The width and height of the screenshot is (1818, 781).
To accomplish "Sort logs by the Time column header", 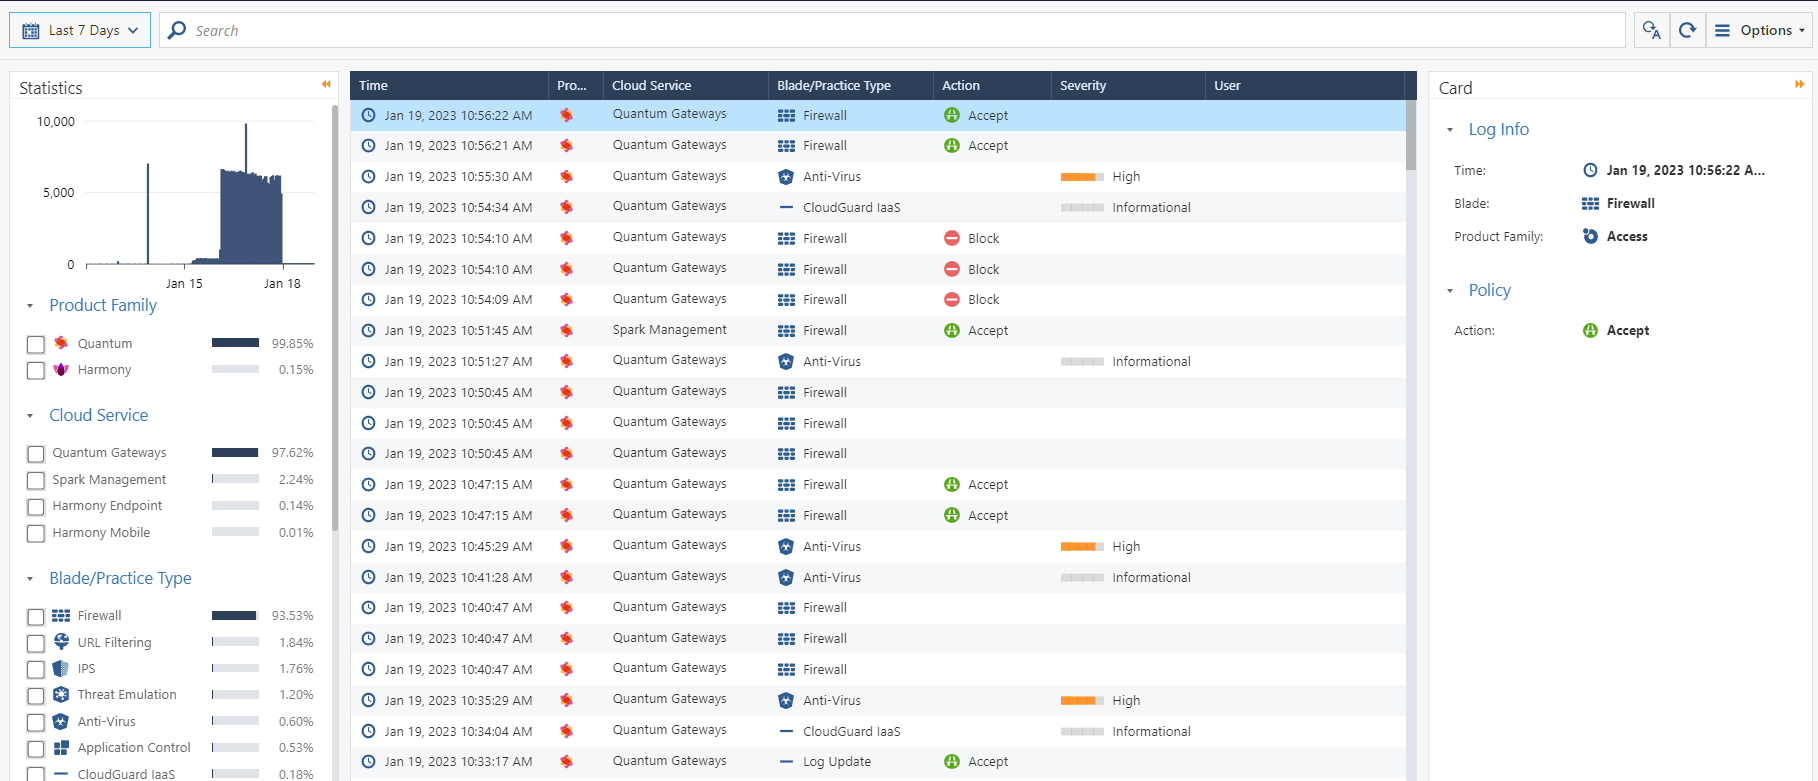I will click(x=449, y=85).
